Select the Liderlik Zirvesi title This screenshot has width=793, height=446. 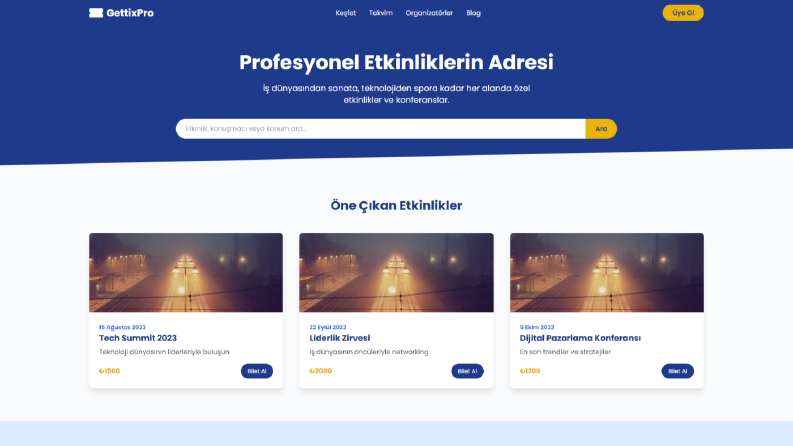(x=339, y=338)
